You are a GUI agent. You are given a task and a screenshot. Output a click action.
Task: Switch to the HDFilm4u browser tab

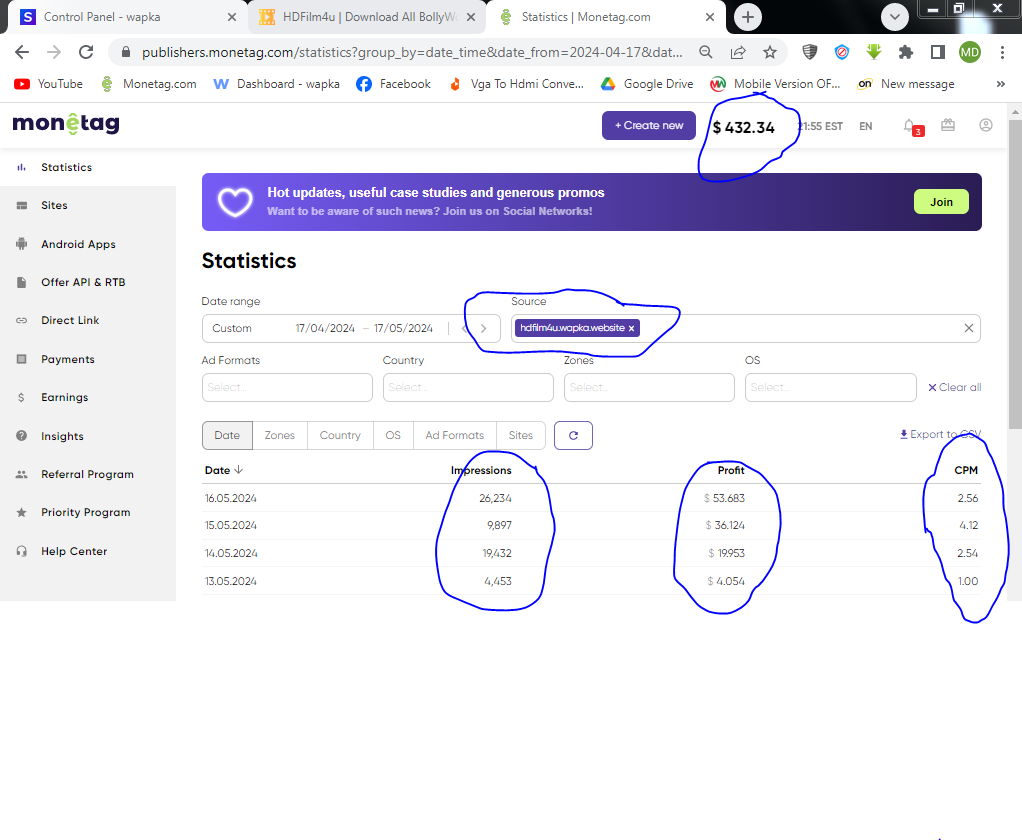click(x=368, y=17)
